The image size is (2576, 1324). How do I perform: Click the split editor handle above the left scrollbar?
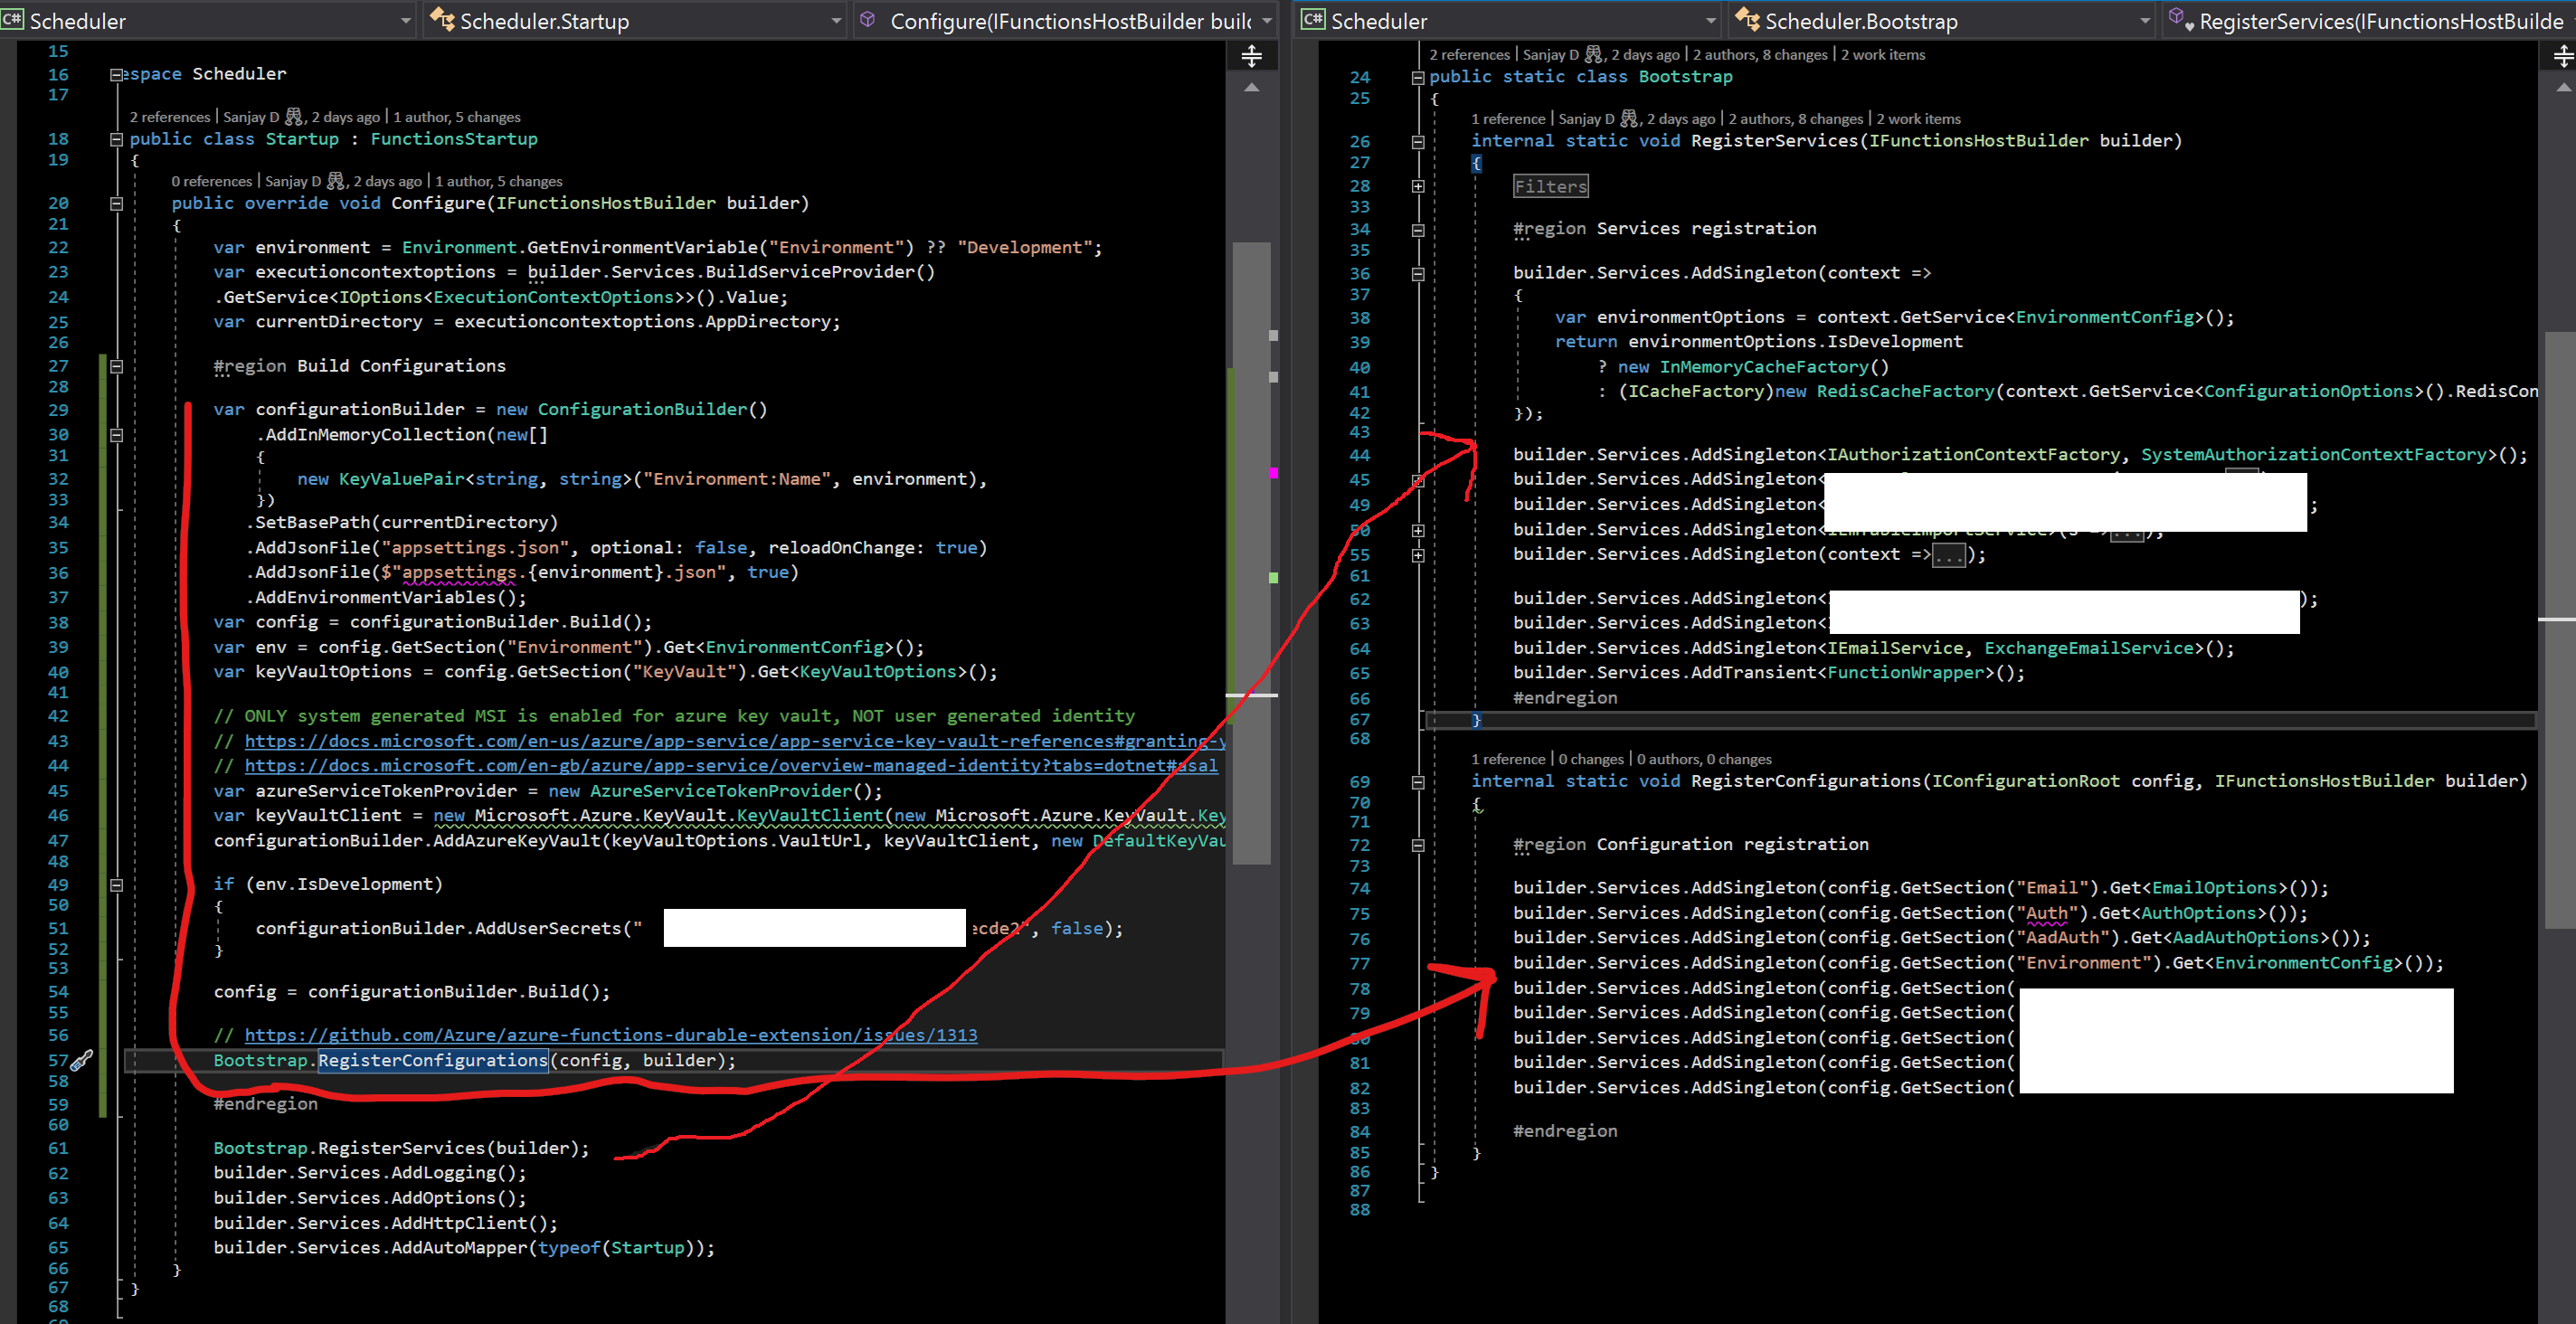1252,57
